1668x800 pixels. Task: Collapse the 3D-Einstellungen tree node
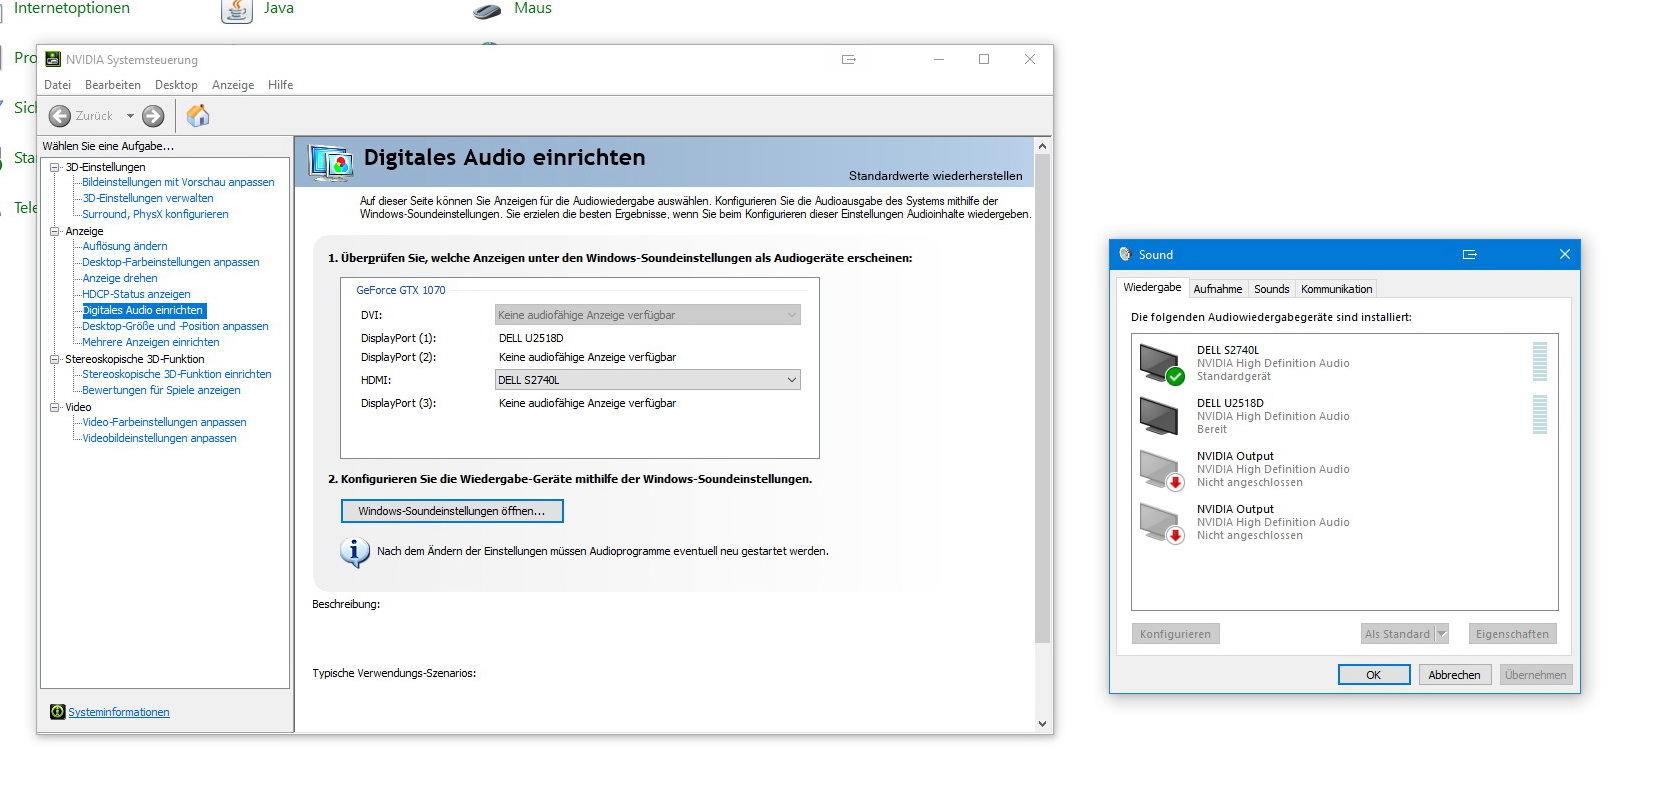point(55,167)
